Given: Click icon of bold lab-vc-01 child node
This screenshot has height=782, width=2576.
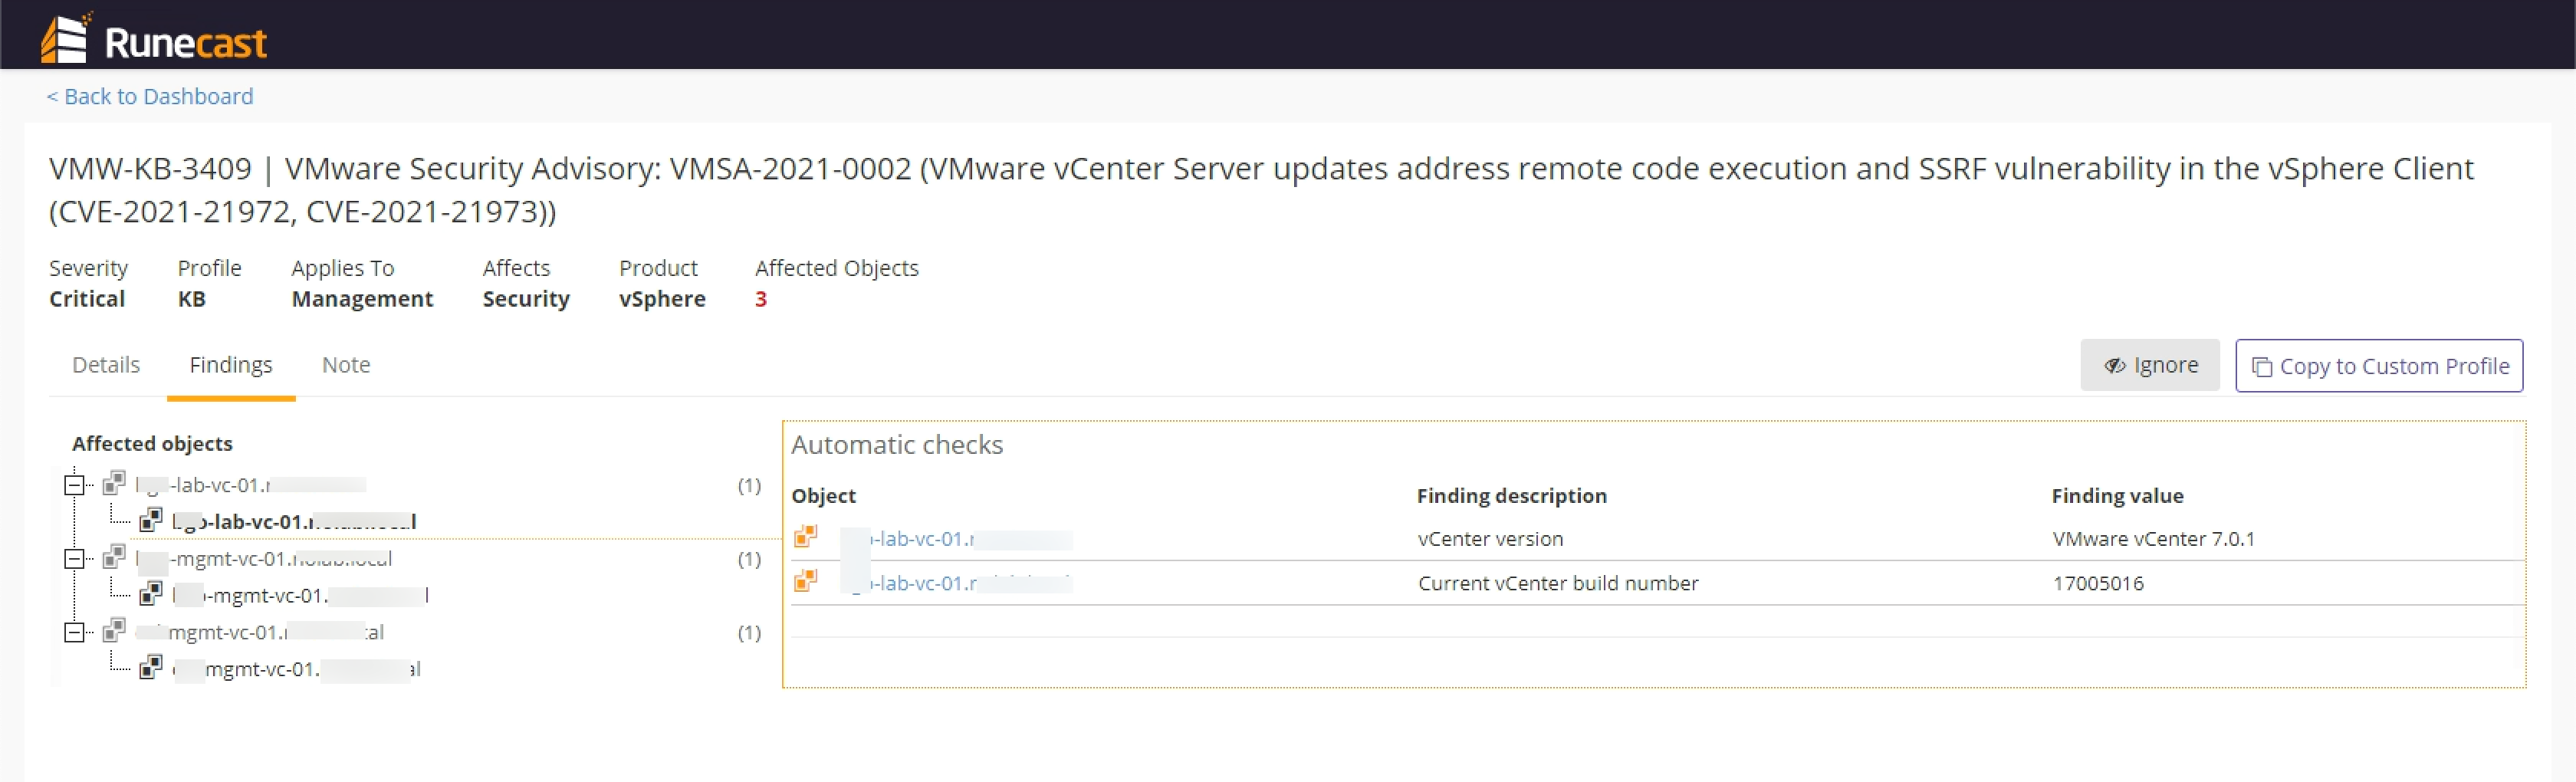Looking at the screenshot, I should coord(151,520).
